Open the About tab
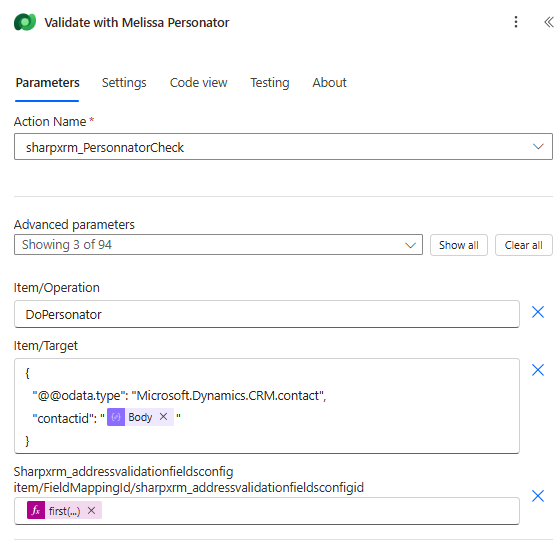This screenshot has width=554, height=555. coord(329,83)
